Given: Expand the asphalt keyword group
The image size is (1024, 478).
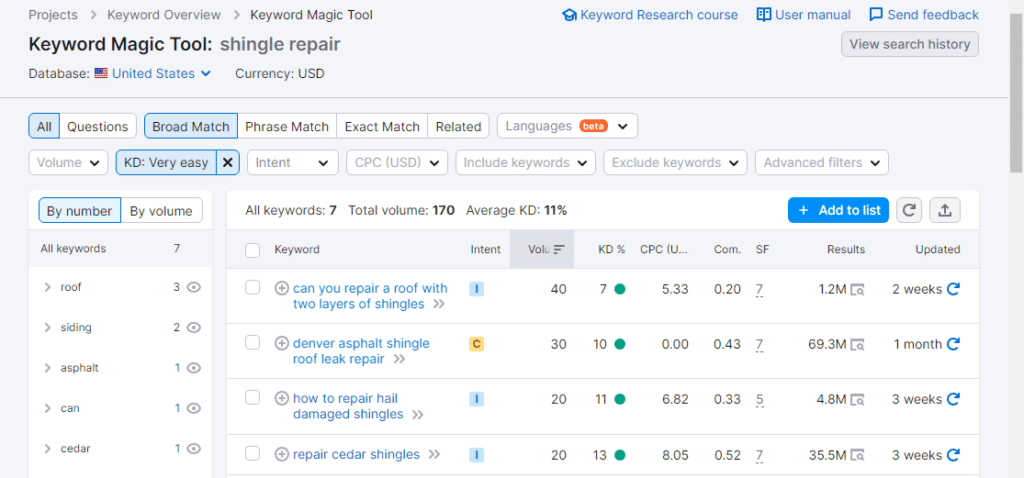Looking at the screenshot, I should (47, 368).
